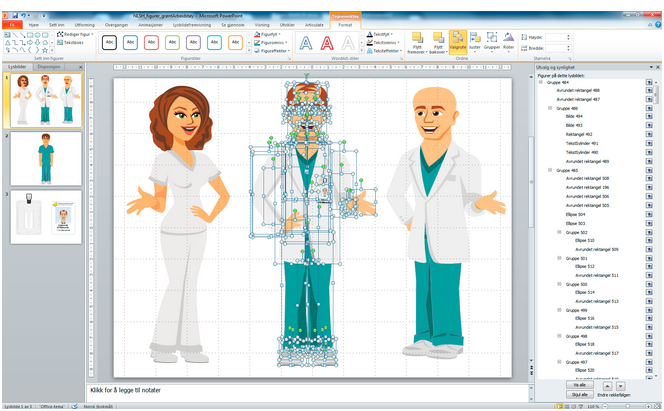Click the Valgrute (Selection Pane) button
The height and width of the screenshot is (411, 664).
(x=458, y=42)
